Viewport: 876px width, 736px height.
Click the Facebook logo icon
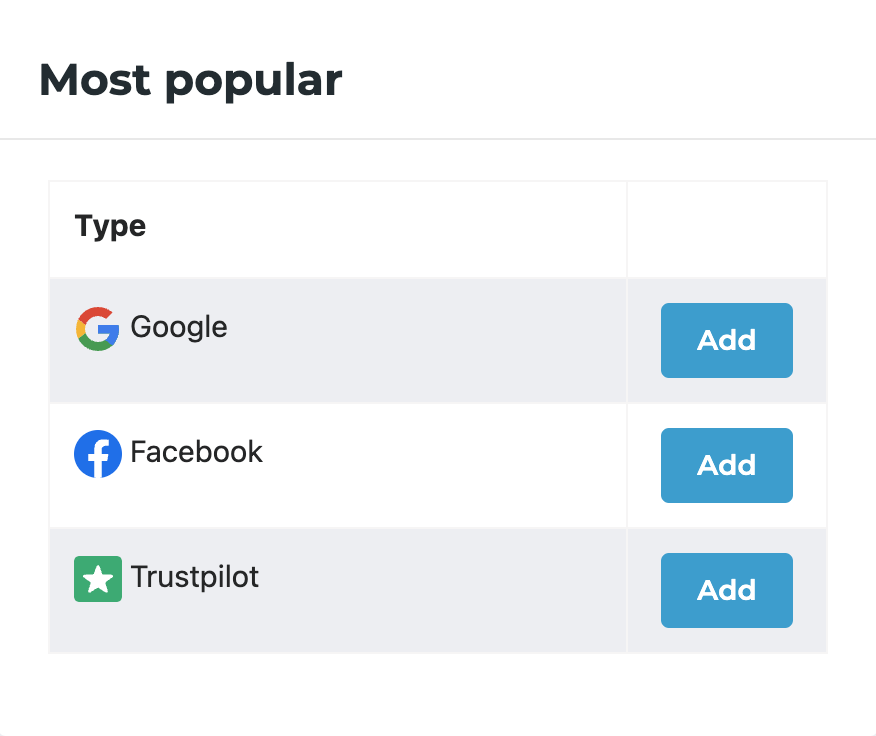pyautogui.click(x=97, y=454)
